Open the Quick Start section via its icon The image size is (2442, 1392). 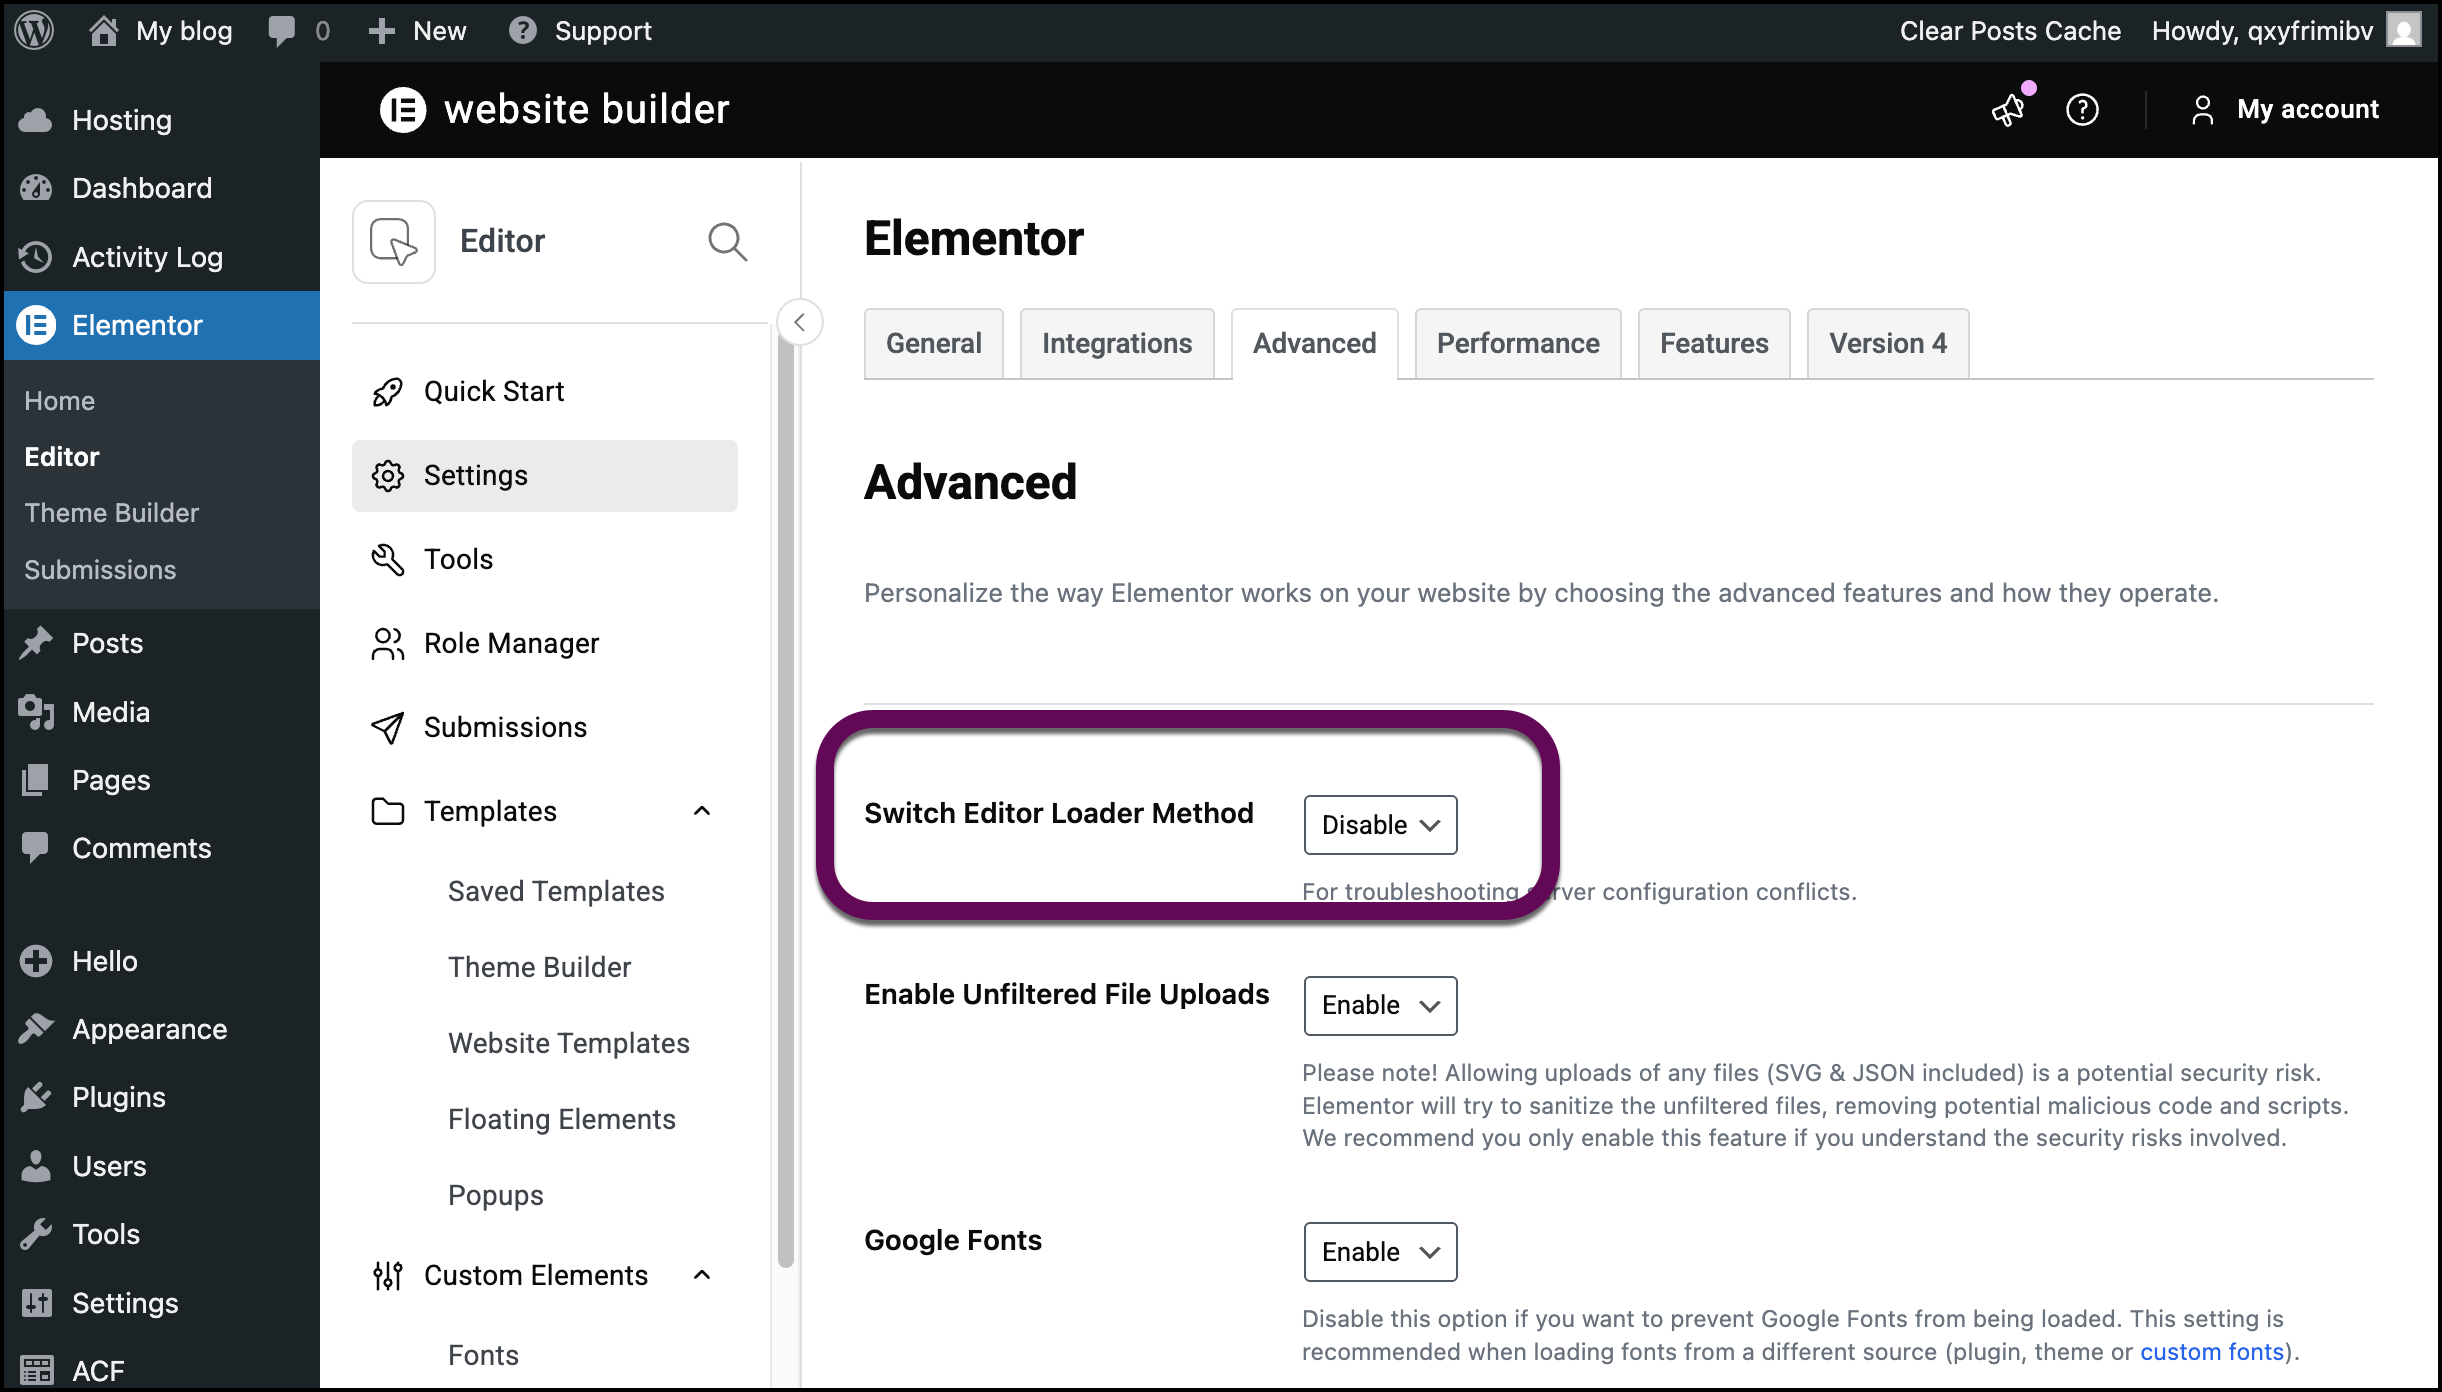[387, 391]
